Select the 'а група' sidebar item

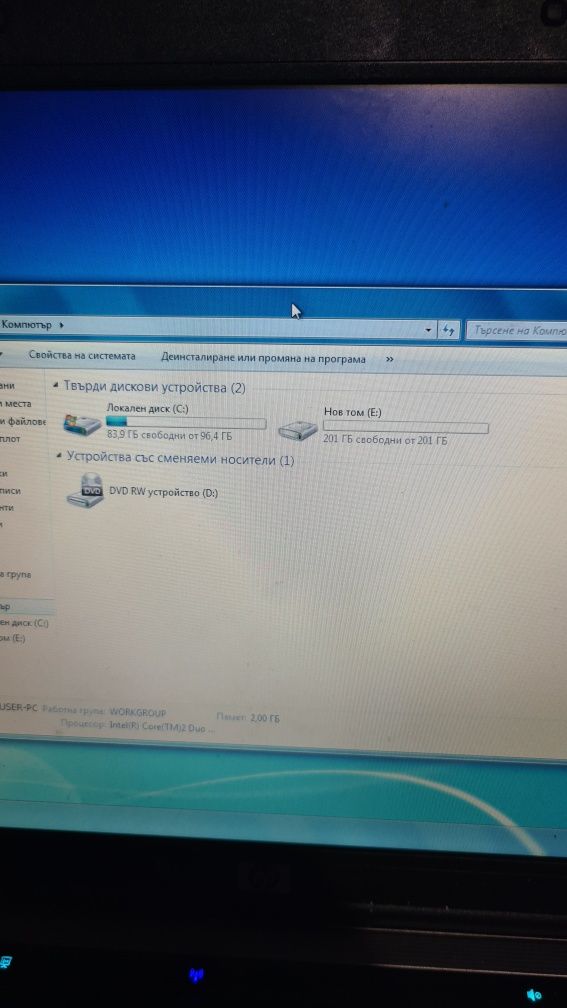click(16, 574)
